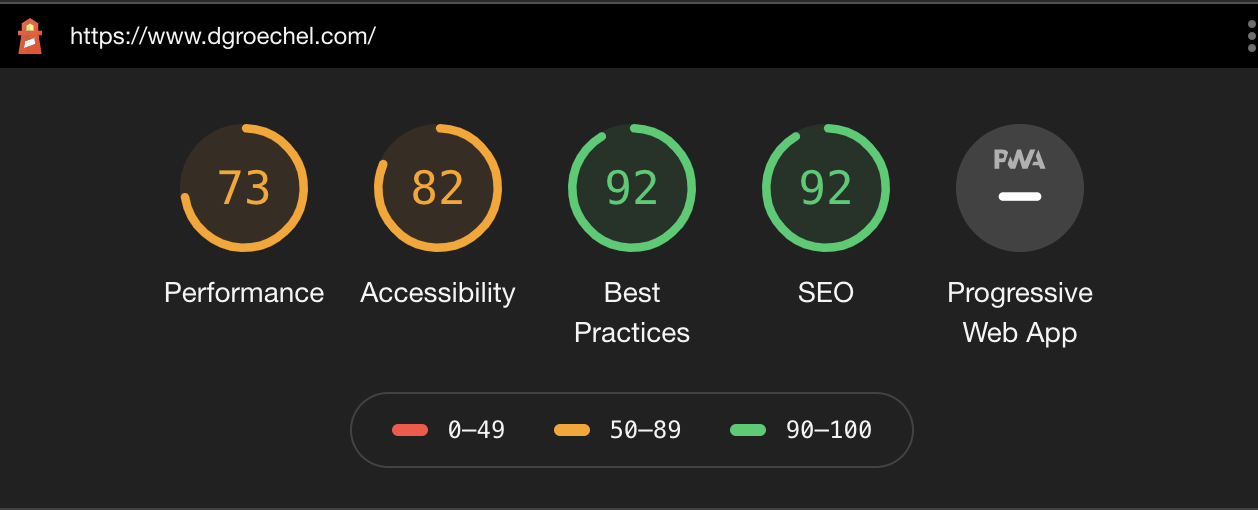Click the orange average-range legend swatch
The image size is (1258, 510).
572,430
